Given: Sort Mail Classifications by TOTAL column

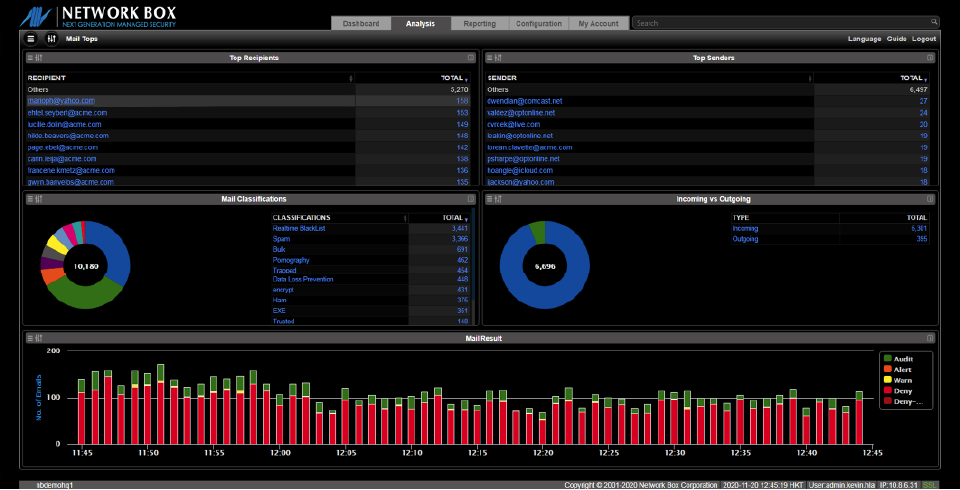Looking at the screenshot, I should [x=439, y=217].
